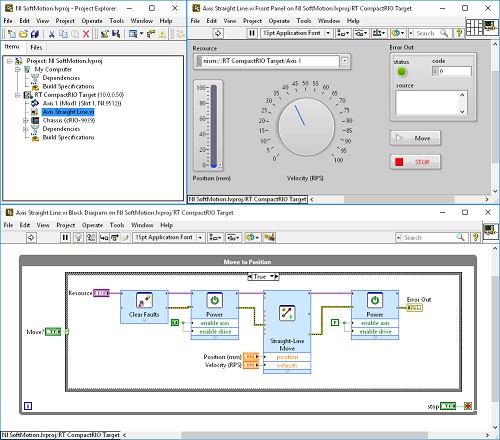Toggle the stop boolean terminal on Block Diagram
Viewport: 500px width, 440px height.
448,406
